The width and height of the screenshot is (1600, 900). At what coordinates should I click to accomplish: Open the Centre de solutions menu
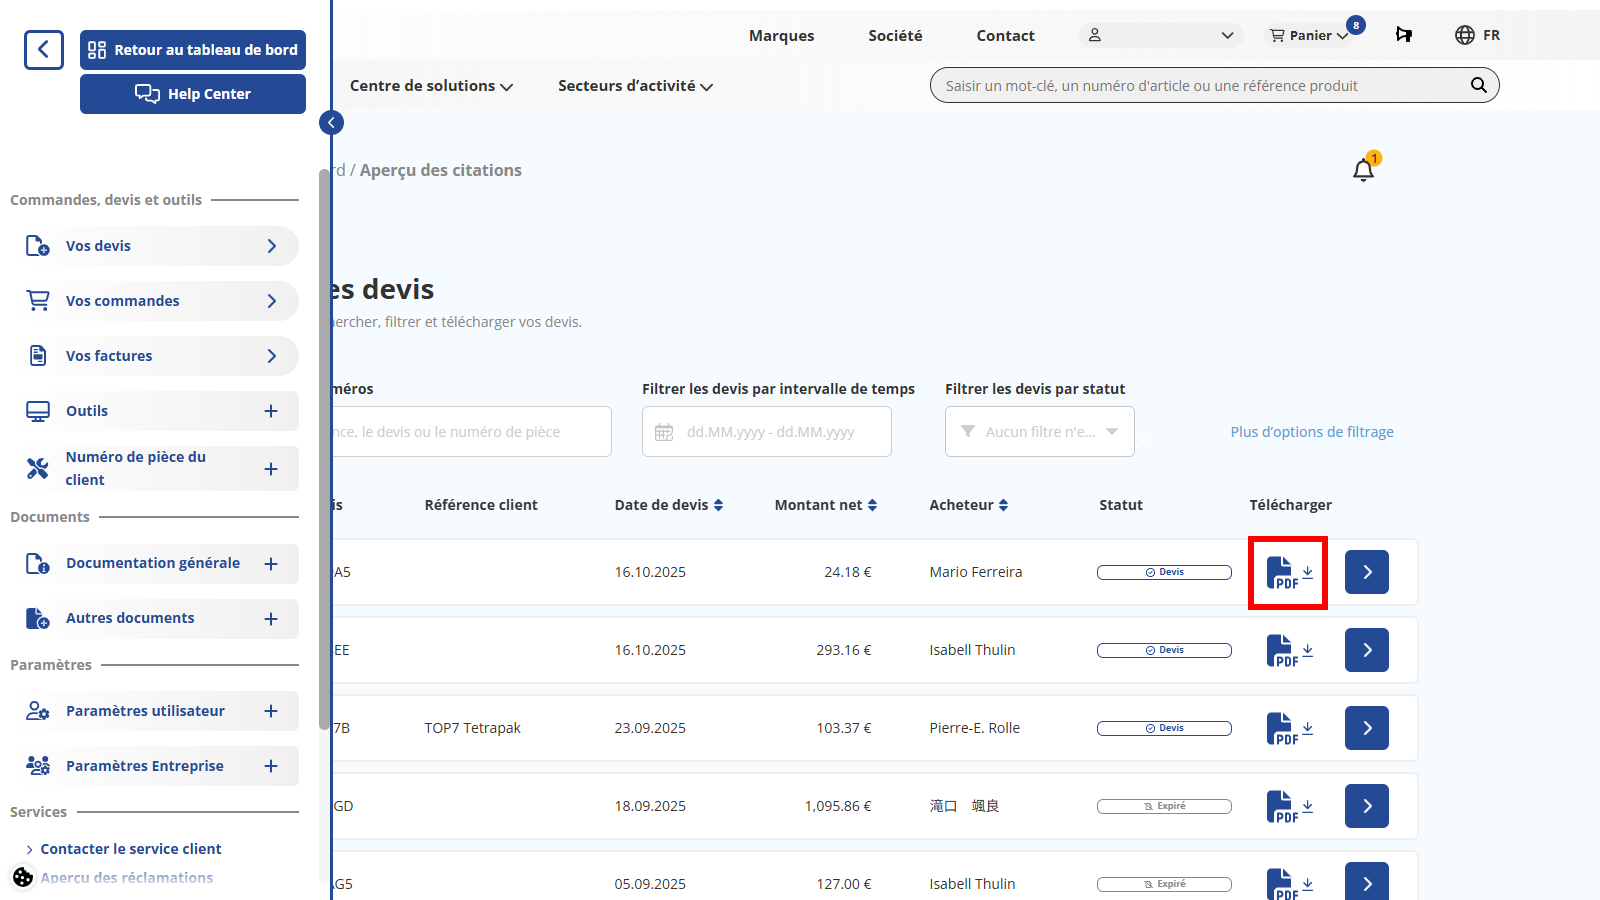(x=431, y=86)
